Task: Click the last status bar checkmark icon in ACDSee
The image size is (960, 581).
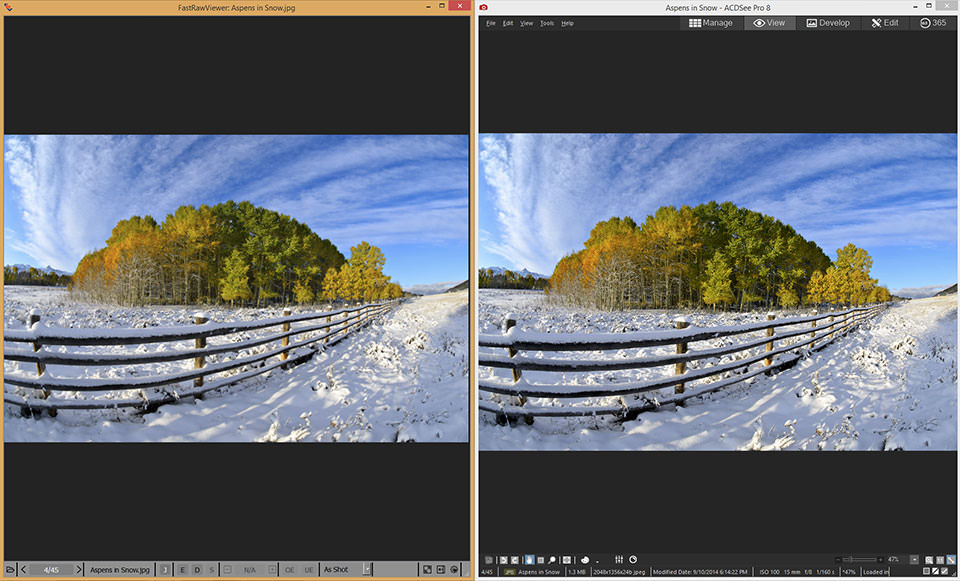Action: tap(945, 572)
